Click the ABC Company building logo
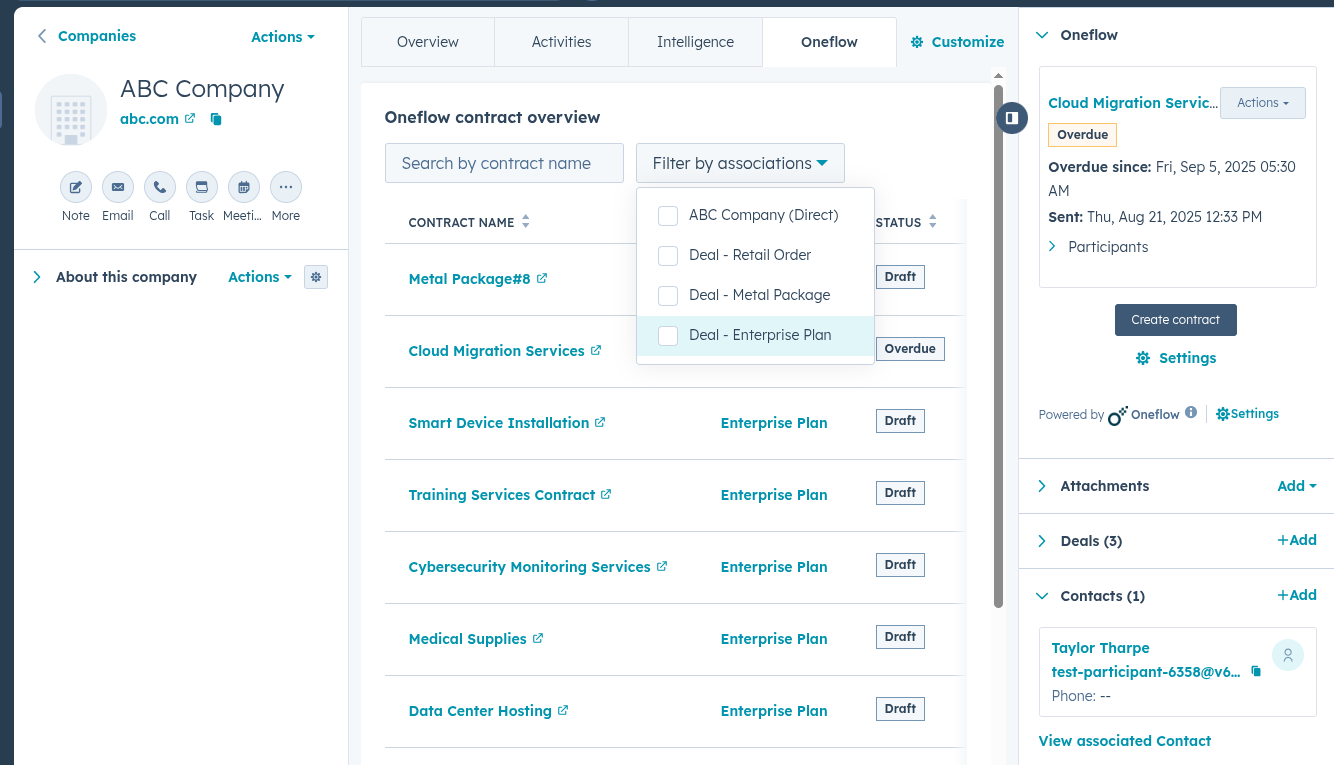The width and height of the screenshot is (1334, 765). (71, 110)
